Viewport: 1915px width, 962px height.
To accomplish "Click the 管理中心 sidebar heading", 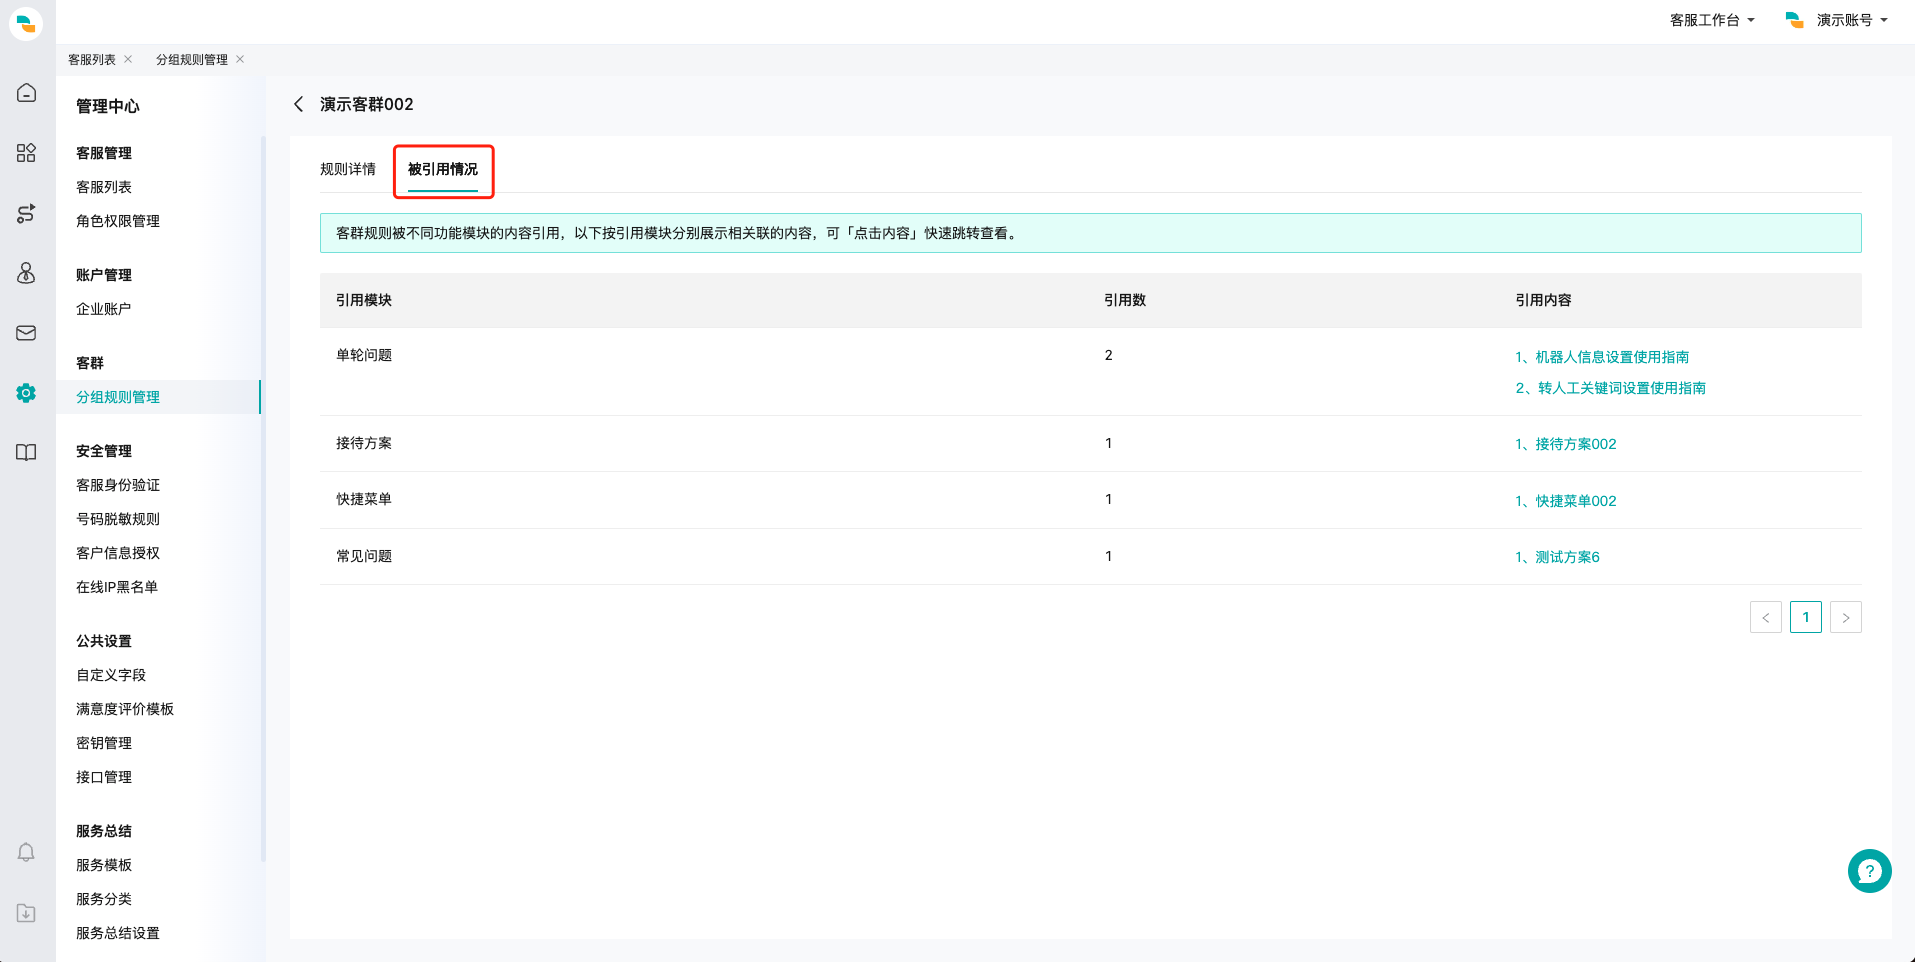I will click(108, 106).
